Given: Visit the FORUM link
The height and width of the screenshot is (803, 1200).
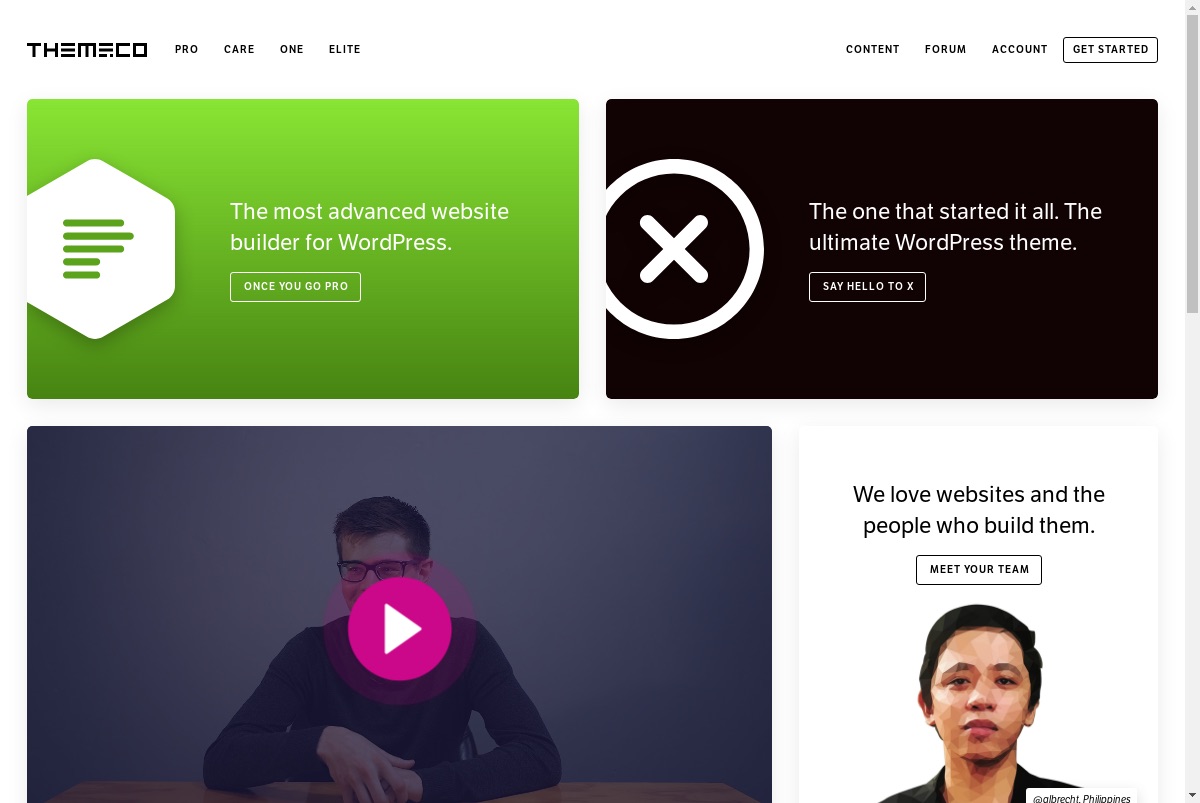Looking at the screenshot, I should click(x=946, y=49).
